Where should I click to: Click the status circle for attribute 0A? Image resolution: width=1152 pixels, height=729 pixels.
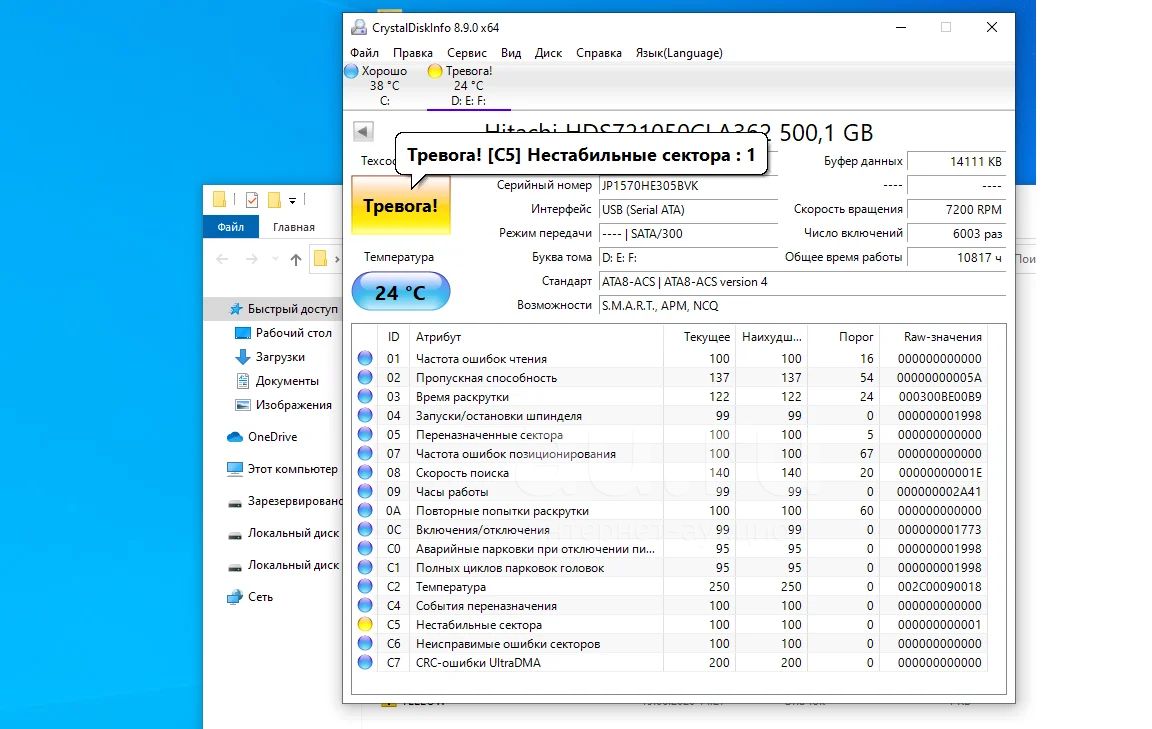365,511
